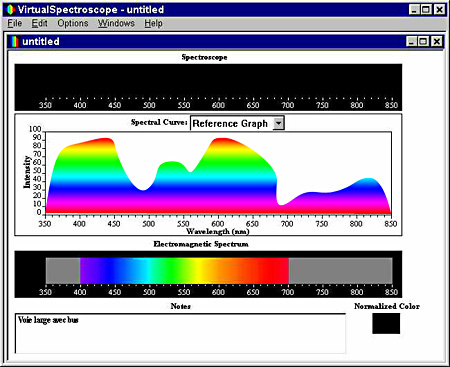Click the 'Normalized Color' label
450x367 pixels.
pyautogui.click(x=387, y=306)
